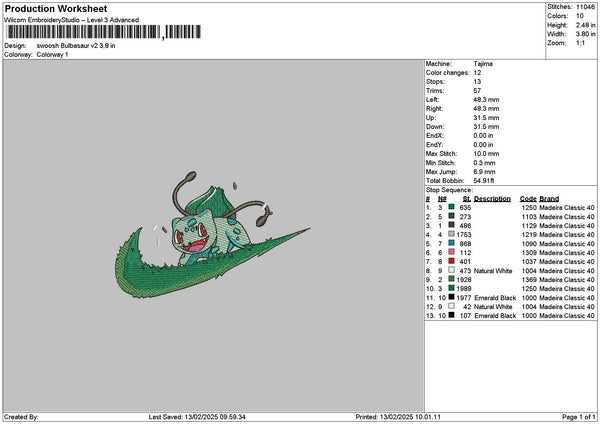Screen dimensions: 600x424
Task: Click the Max Stitch value "10.0 mm"
Action: click(486, 153)
